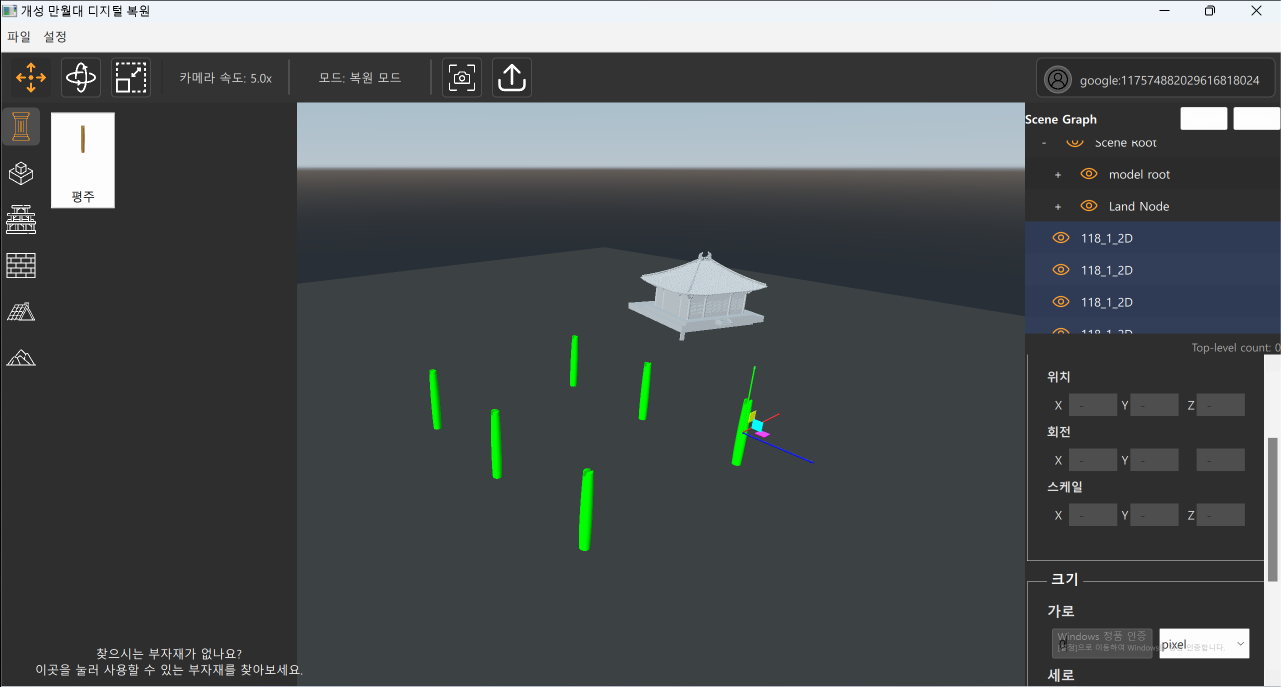This screenshot has height=687, width=1281.
Task: Expand the Land Node tree node
Action: 1058,207
